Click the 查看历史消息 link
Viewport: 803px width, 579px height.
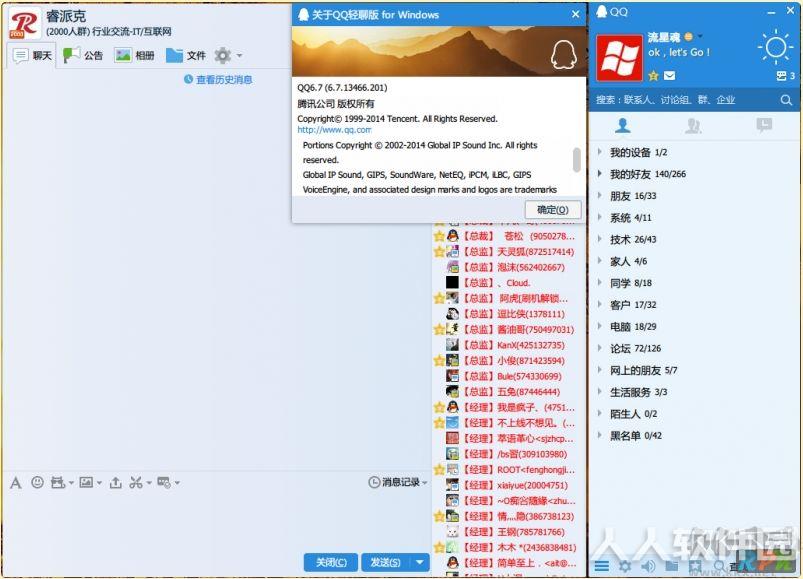click(x=224, y=79)
